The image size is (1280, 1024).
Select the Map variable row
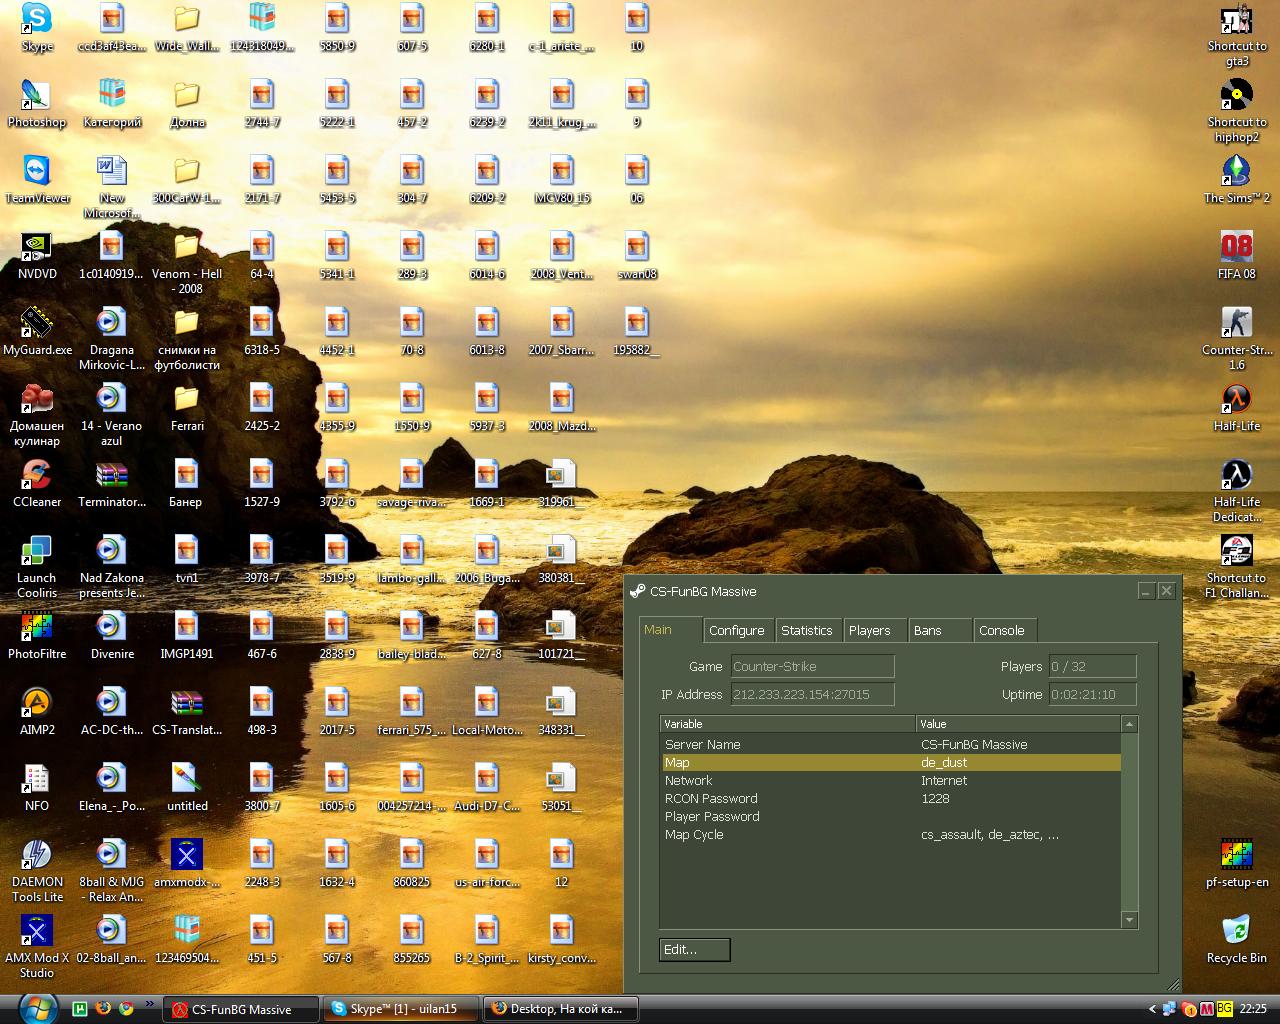(x=890, y=762)
